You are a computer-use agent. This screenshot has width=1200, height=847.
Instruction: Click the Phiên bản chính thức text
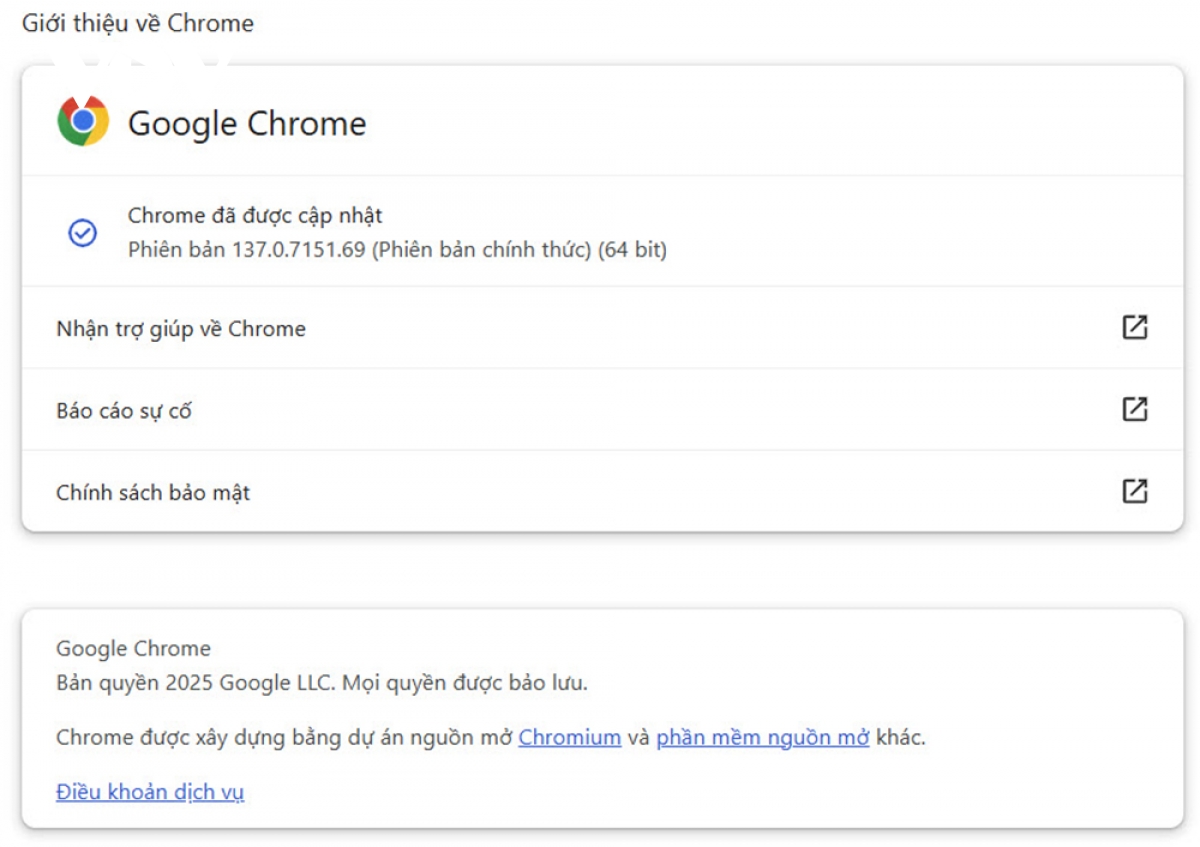point(482,250)
